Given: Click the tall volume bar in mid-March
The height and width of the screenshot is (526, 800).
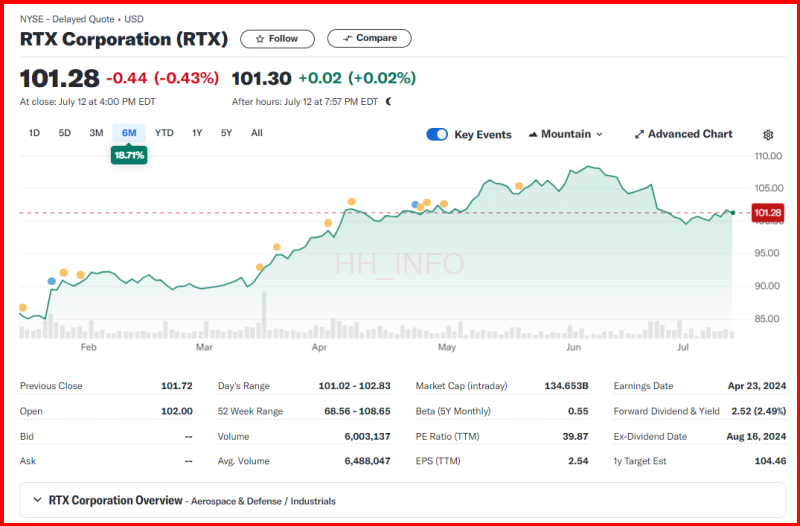Looking at the screenshot, I should [264, 315].
